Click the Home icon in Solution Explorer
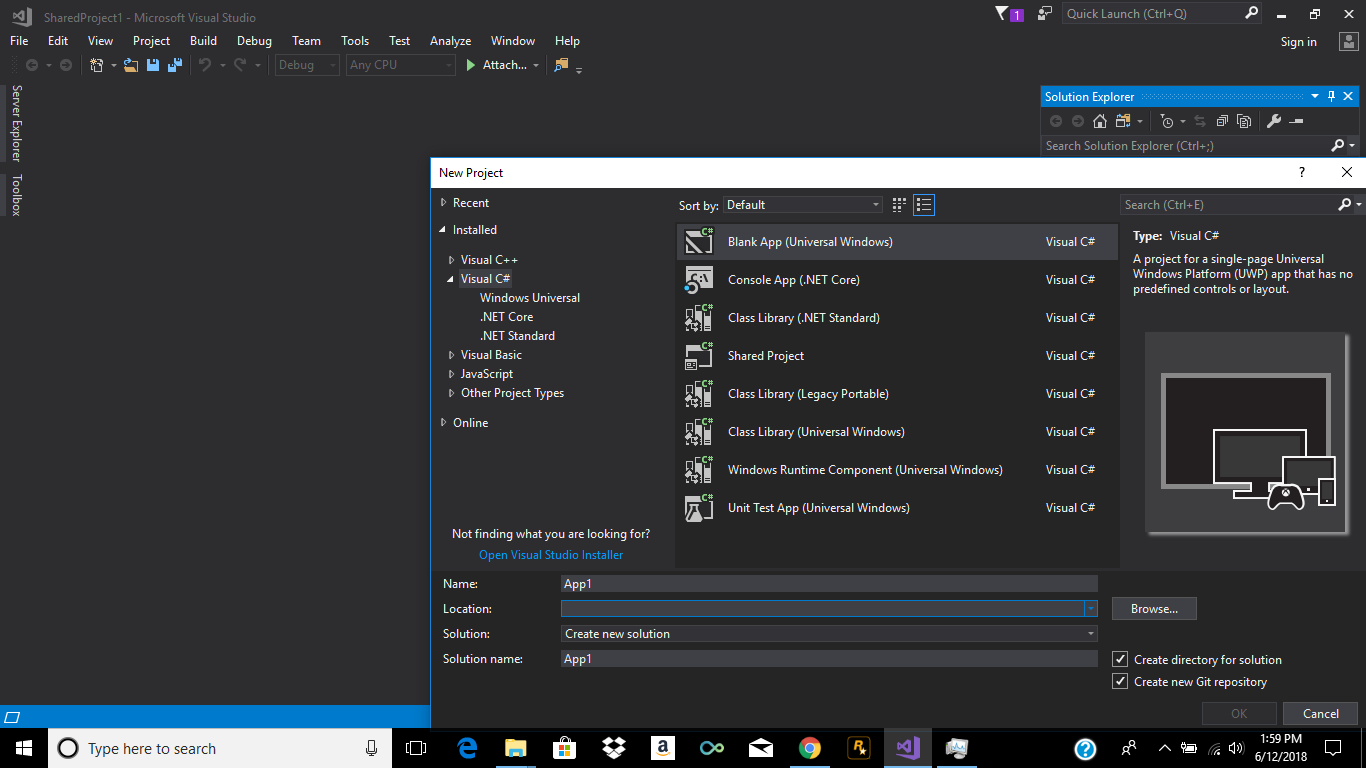 1100,121
